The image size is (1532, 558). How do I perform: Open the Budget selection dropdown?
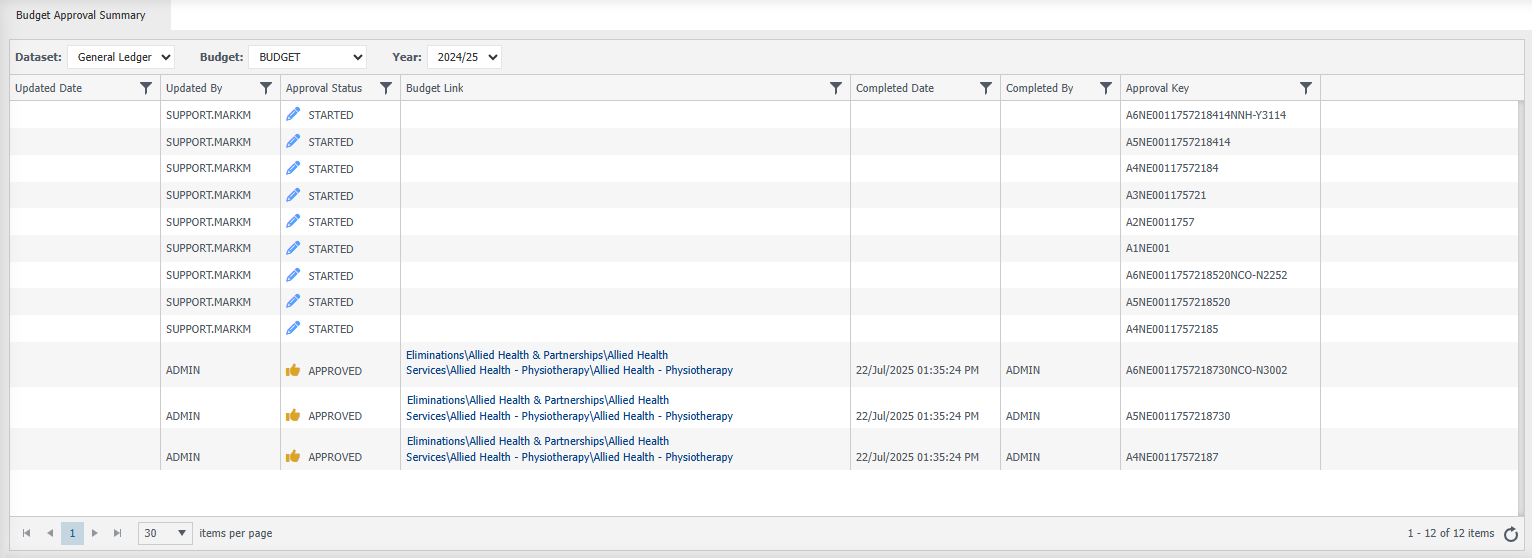pyautogui.click(x=307, y=57)
